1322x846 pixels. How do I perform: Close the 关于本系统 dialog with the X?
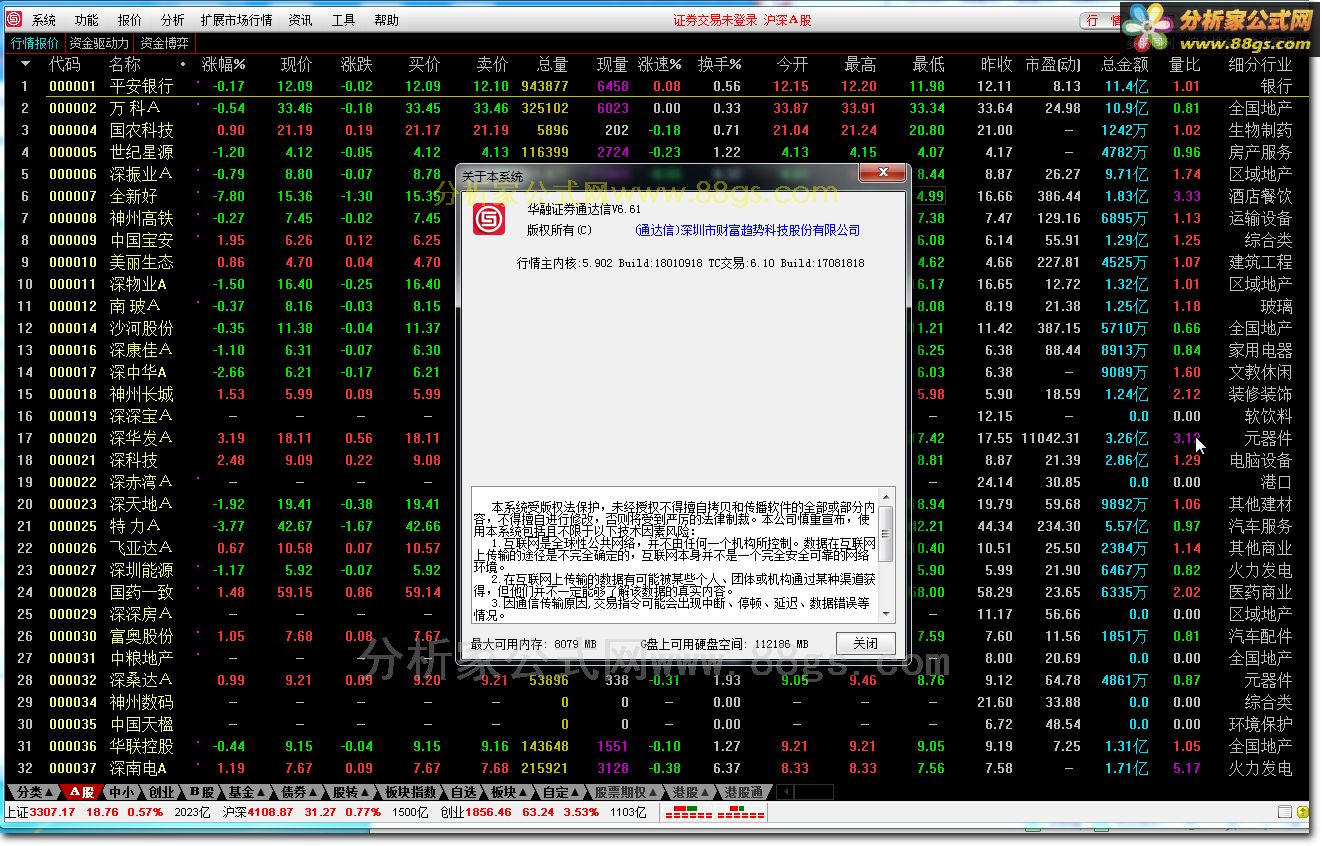click(x=882, y=174)
